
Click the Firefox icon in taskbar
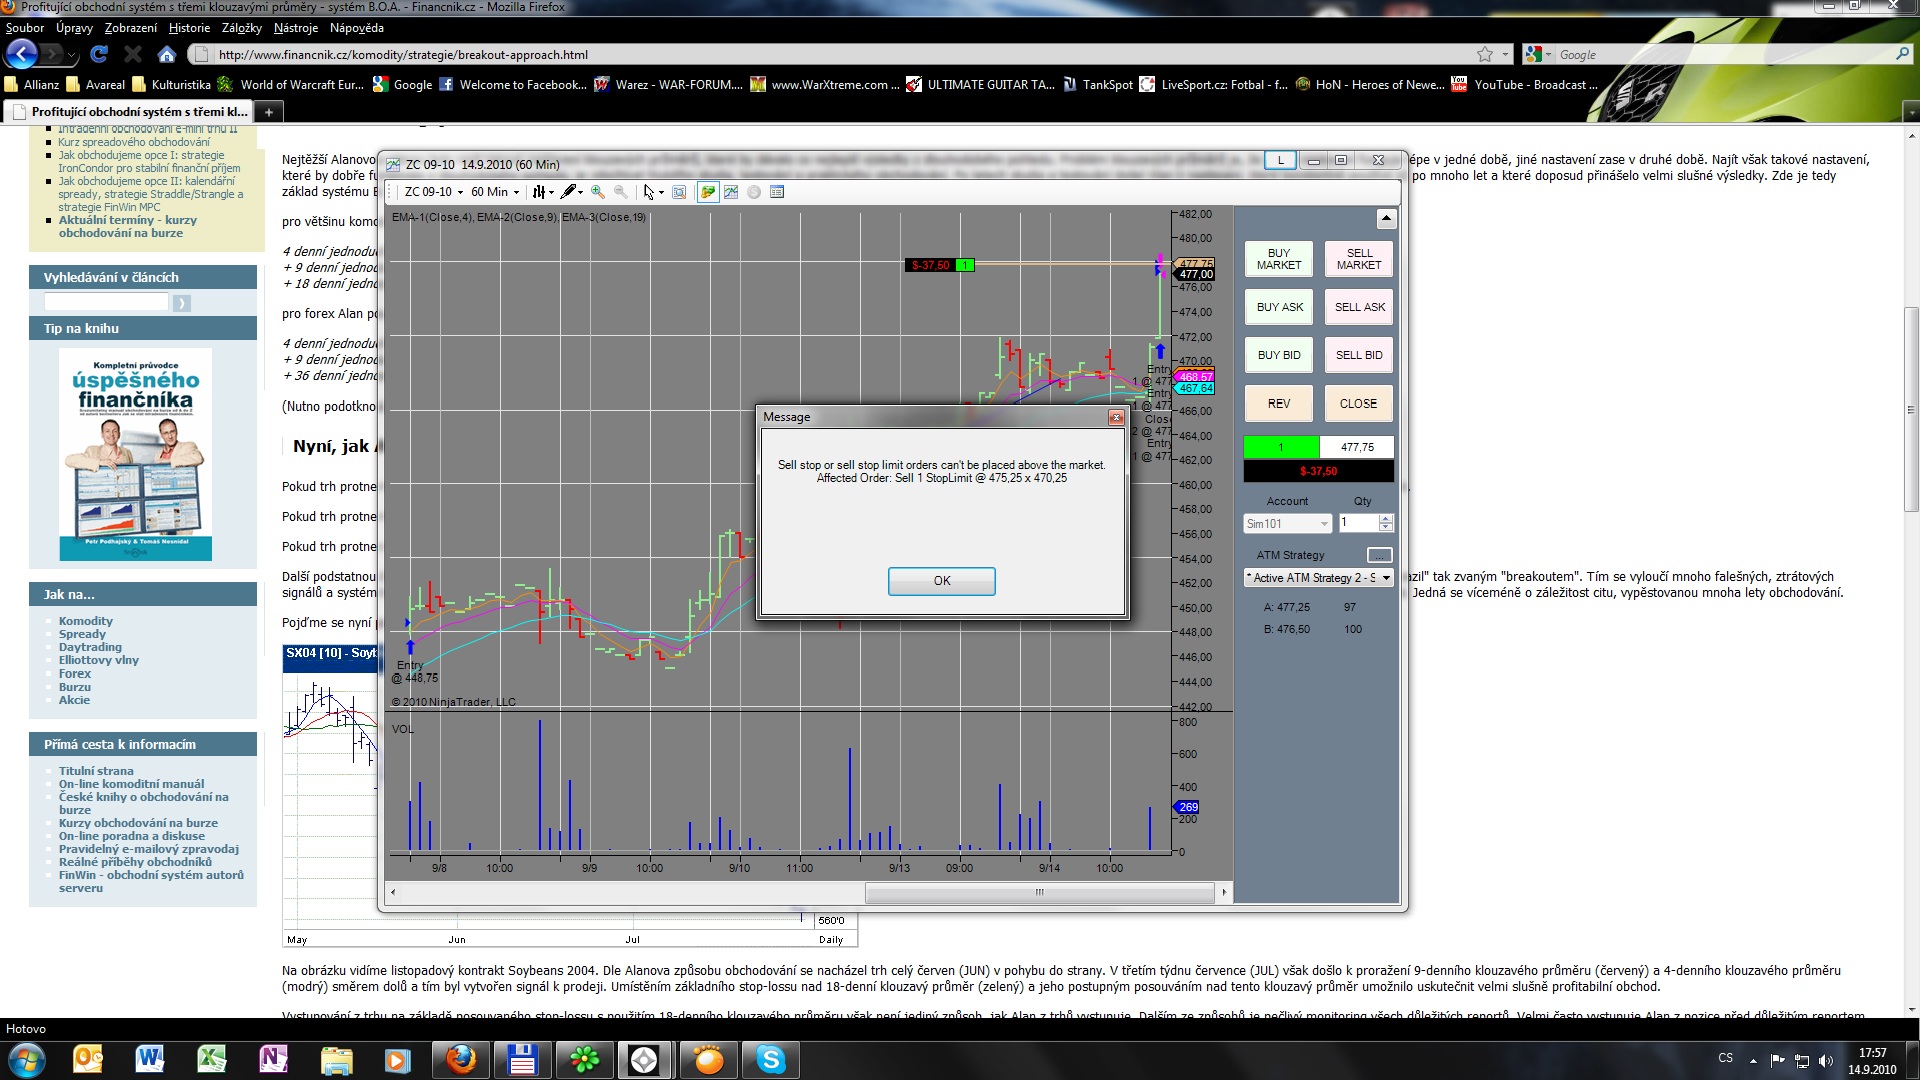[x=461, y=1059]
